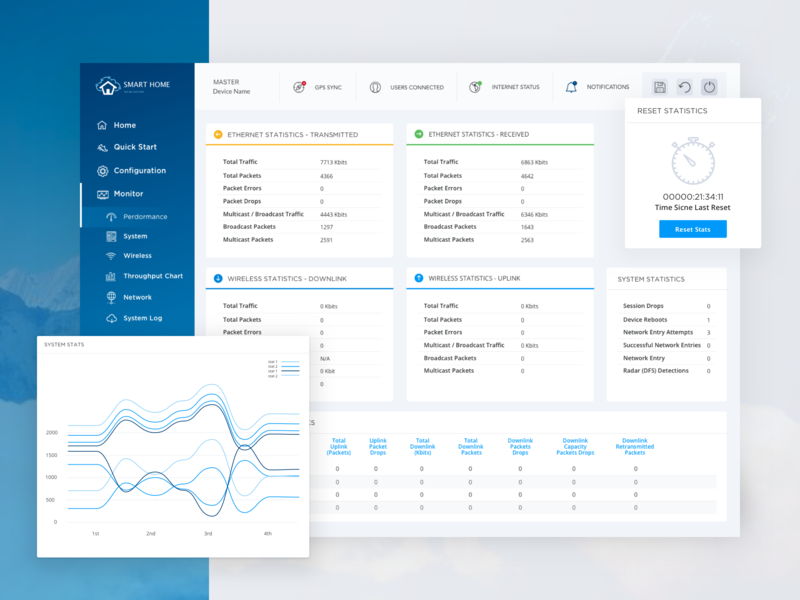
Task: Click the save floppy disk icon
Action: [x=659, y=87]
